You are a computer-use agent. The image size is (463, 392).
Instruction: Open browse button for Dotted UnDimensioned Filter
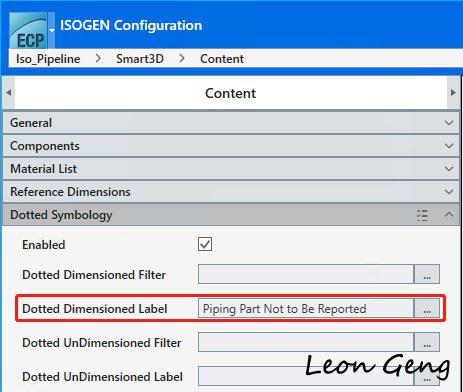coord(427,342)
